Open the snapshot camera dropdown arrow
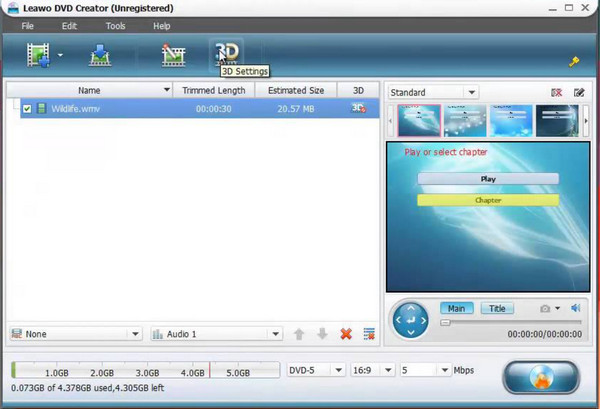This screenshot has width=600, height=409. [558, 308]
